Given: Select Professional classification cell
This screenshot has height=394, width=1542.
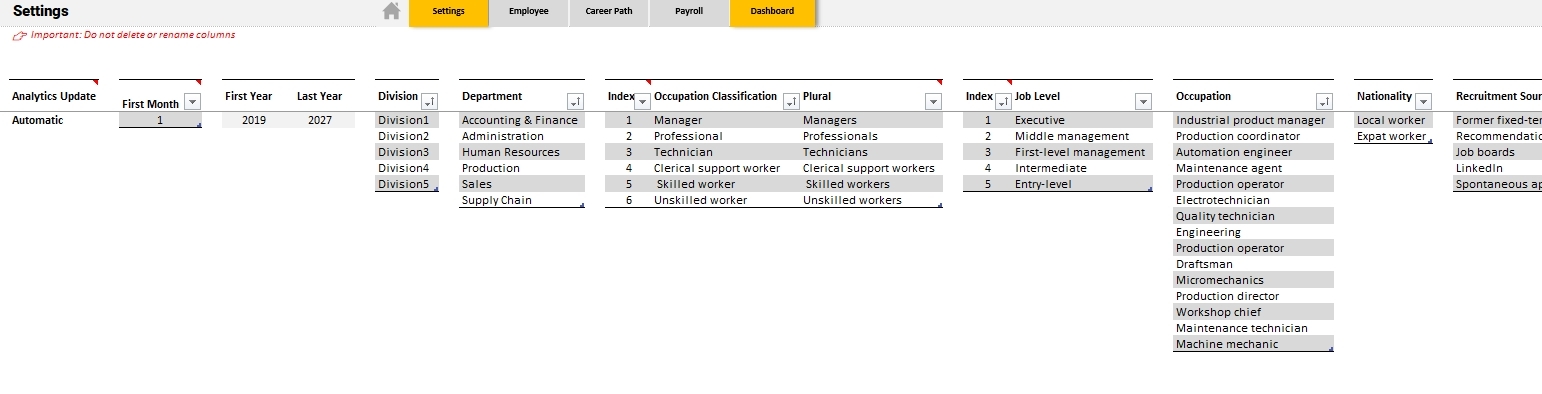Looking at the screenshot, I should click(x=726, y=136).
